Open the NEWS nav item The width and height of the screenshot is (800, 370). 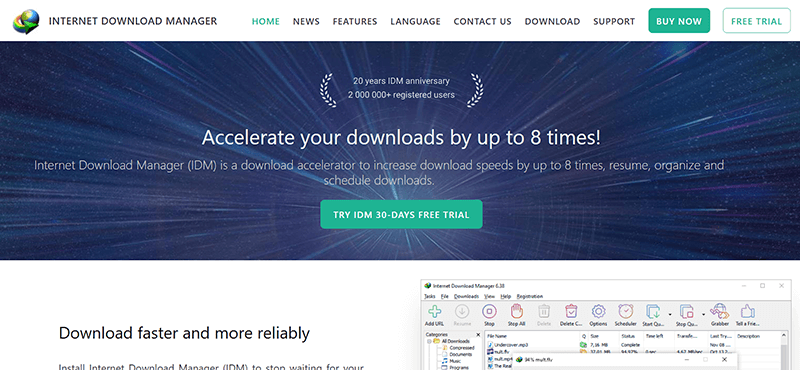point(306,21)
